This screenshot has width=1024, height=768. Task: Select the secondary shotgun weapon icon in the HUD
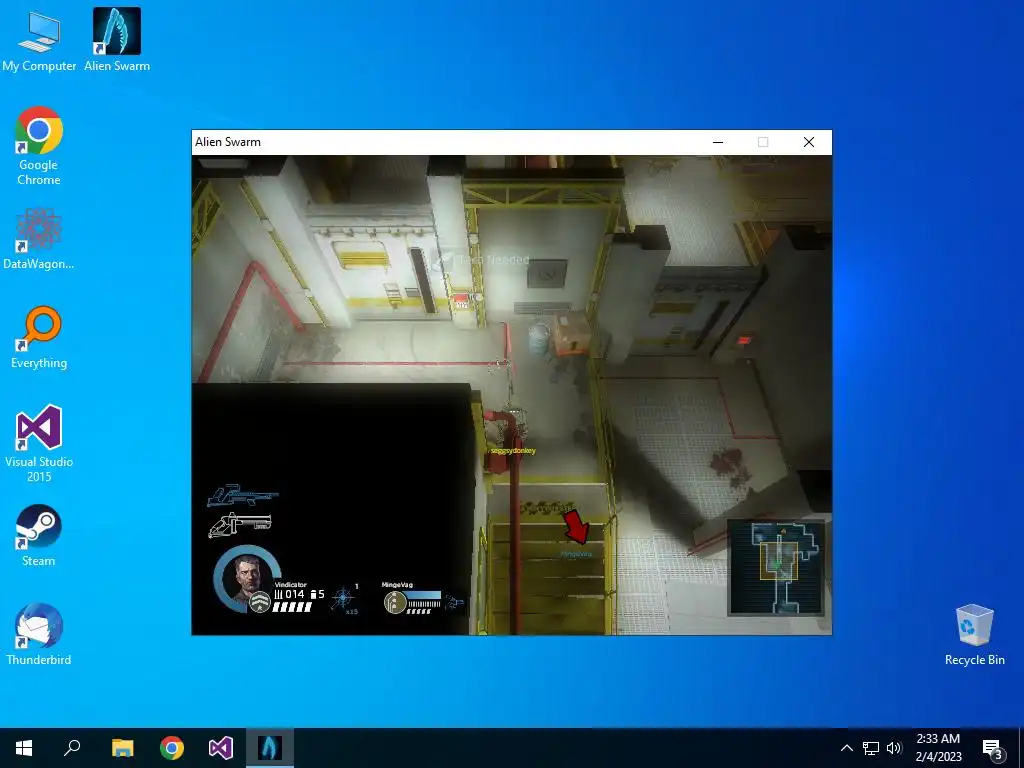tap(239, 524)
